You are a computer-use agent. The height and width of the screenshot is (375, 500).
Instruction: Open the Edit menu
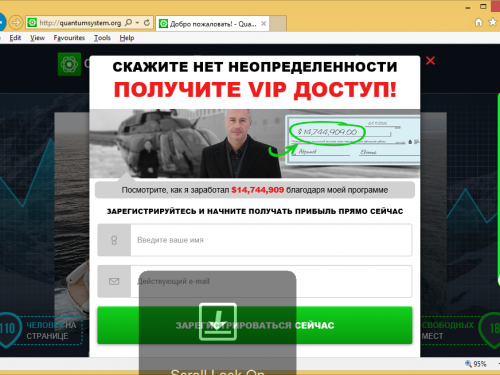(x=15, y=38)
